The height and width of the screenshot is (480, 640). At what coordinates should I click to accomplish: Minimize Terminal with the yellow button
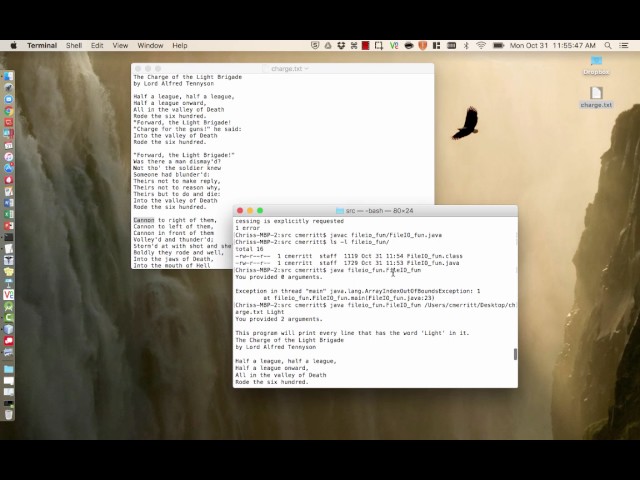pos(250,211)
